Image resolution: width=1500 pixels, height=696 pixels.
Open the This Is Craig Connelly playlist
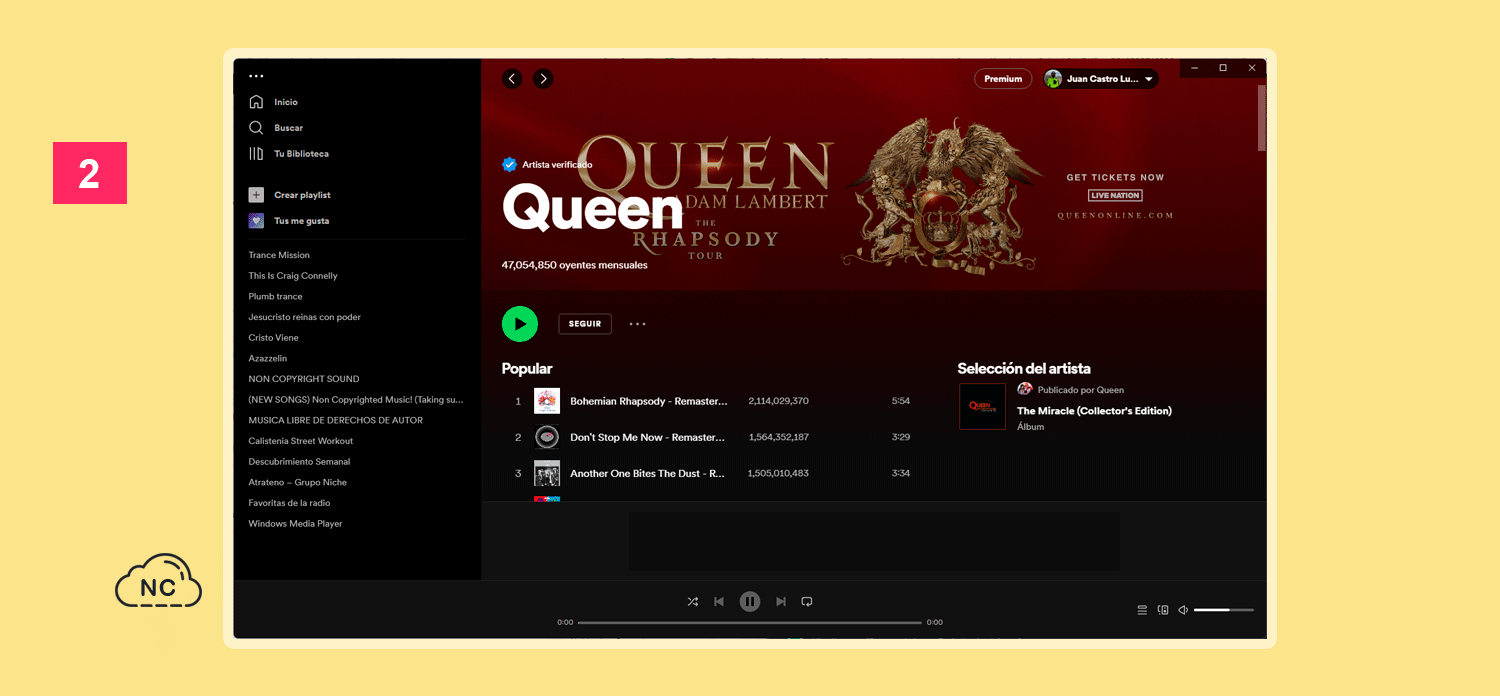293,276
